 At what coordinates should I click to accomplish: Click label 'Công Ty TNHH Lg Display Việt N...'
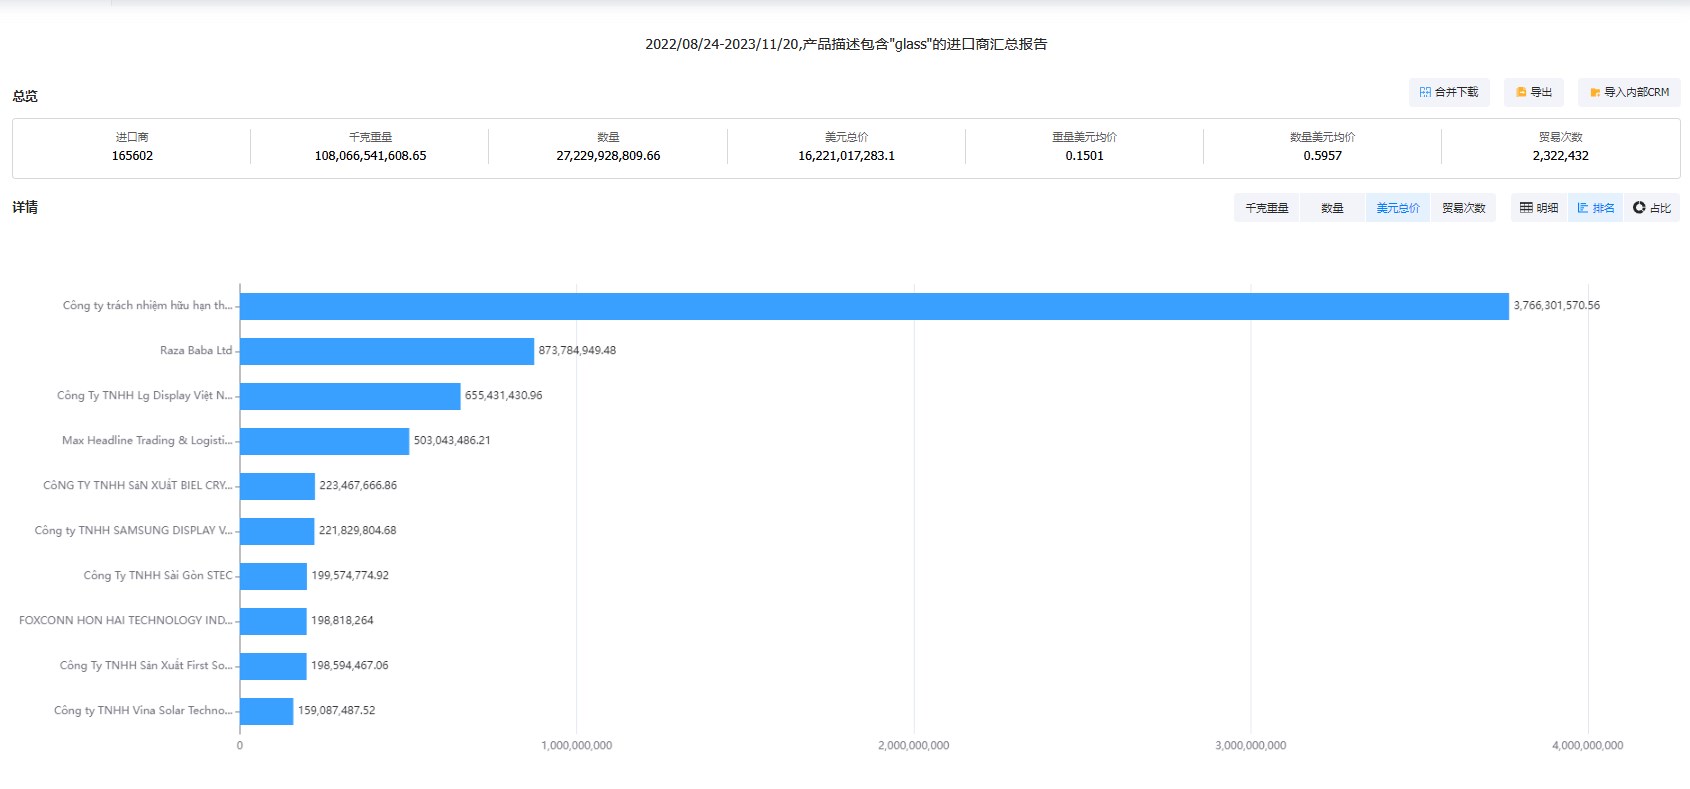pos(144,395)
